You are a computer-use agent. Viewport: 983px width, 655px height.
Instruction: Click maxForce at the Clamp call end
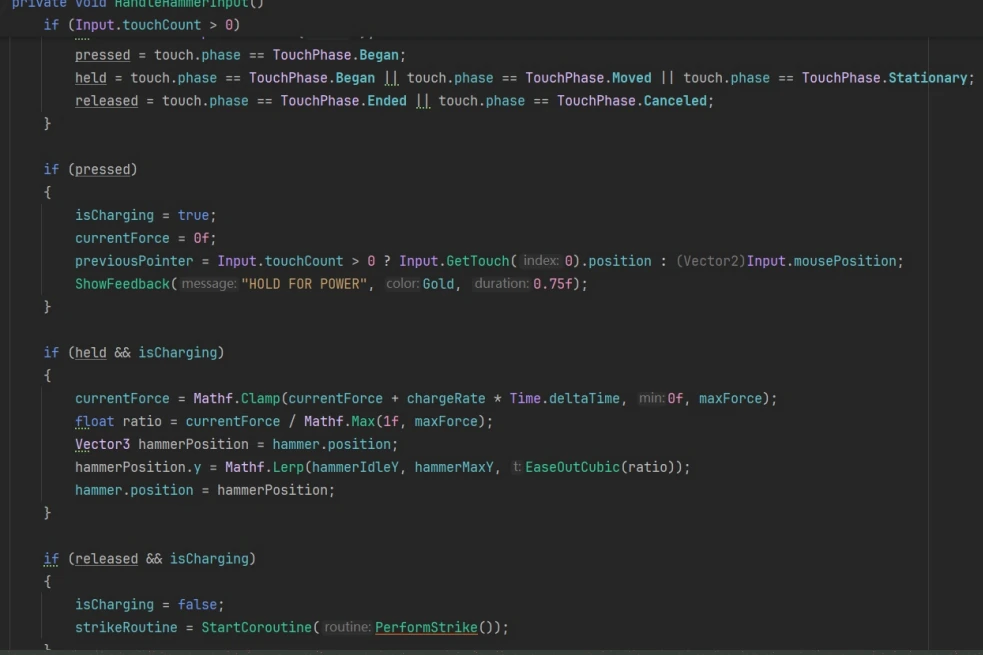point(730,399)
